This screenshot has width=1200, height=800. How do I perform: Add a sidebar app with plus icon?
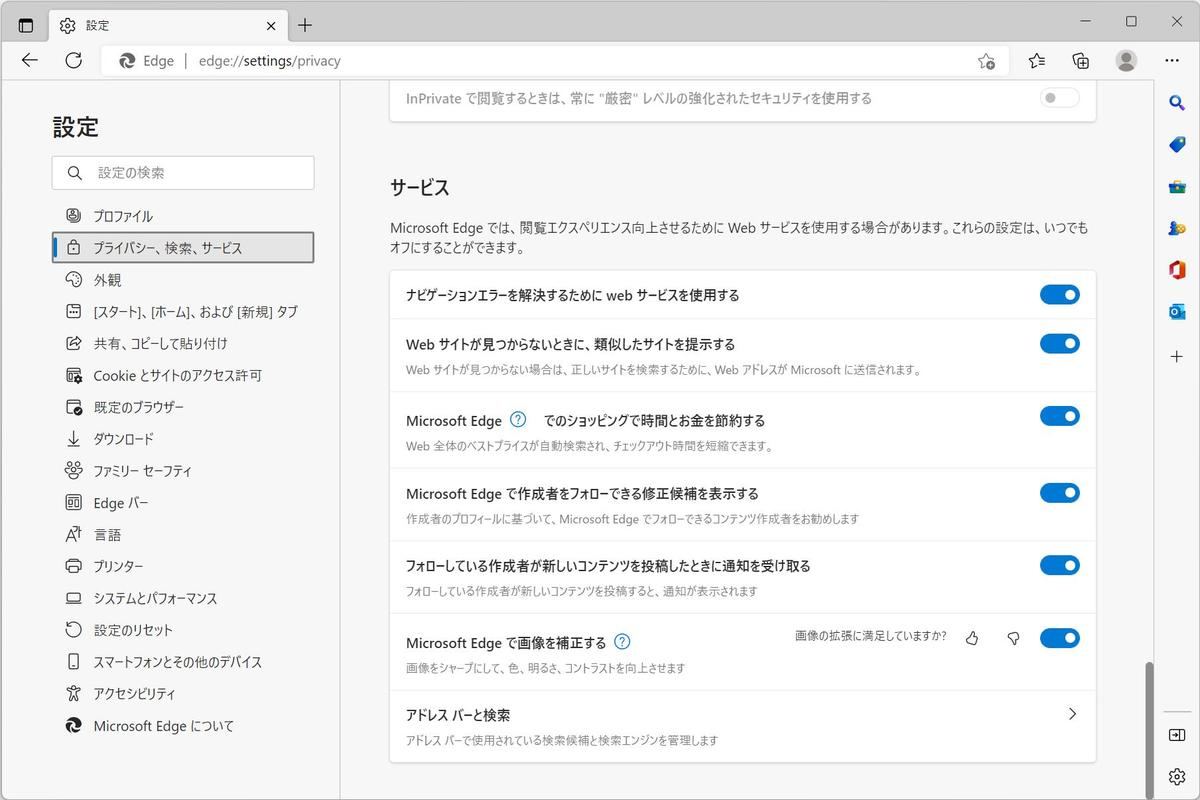pyautogui.click(x=1177, y=356)
